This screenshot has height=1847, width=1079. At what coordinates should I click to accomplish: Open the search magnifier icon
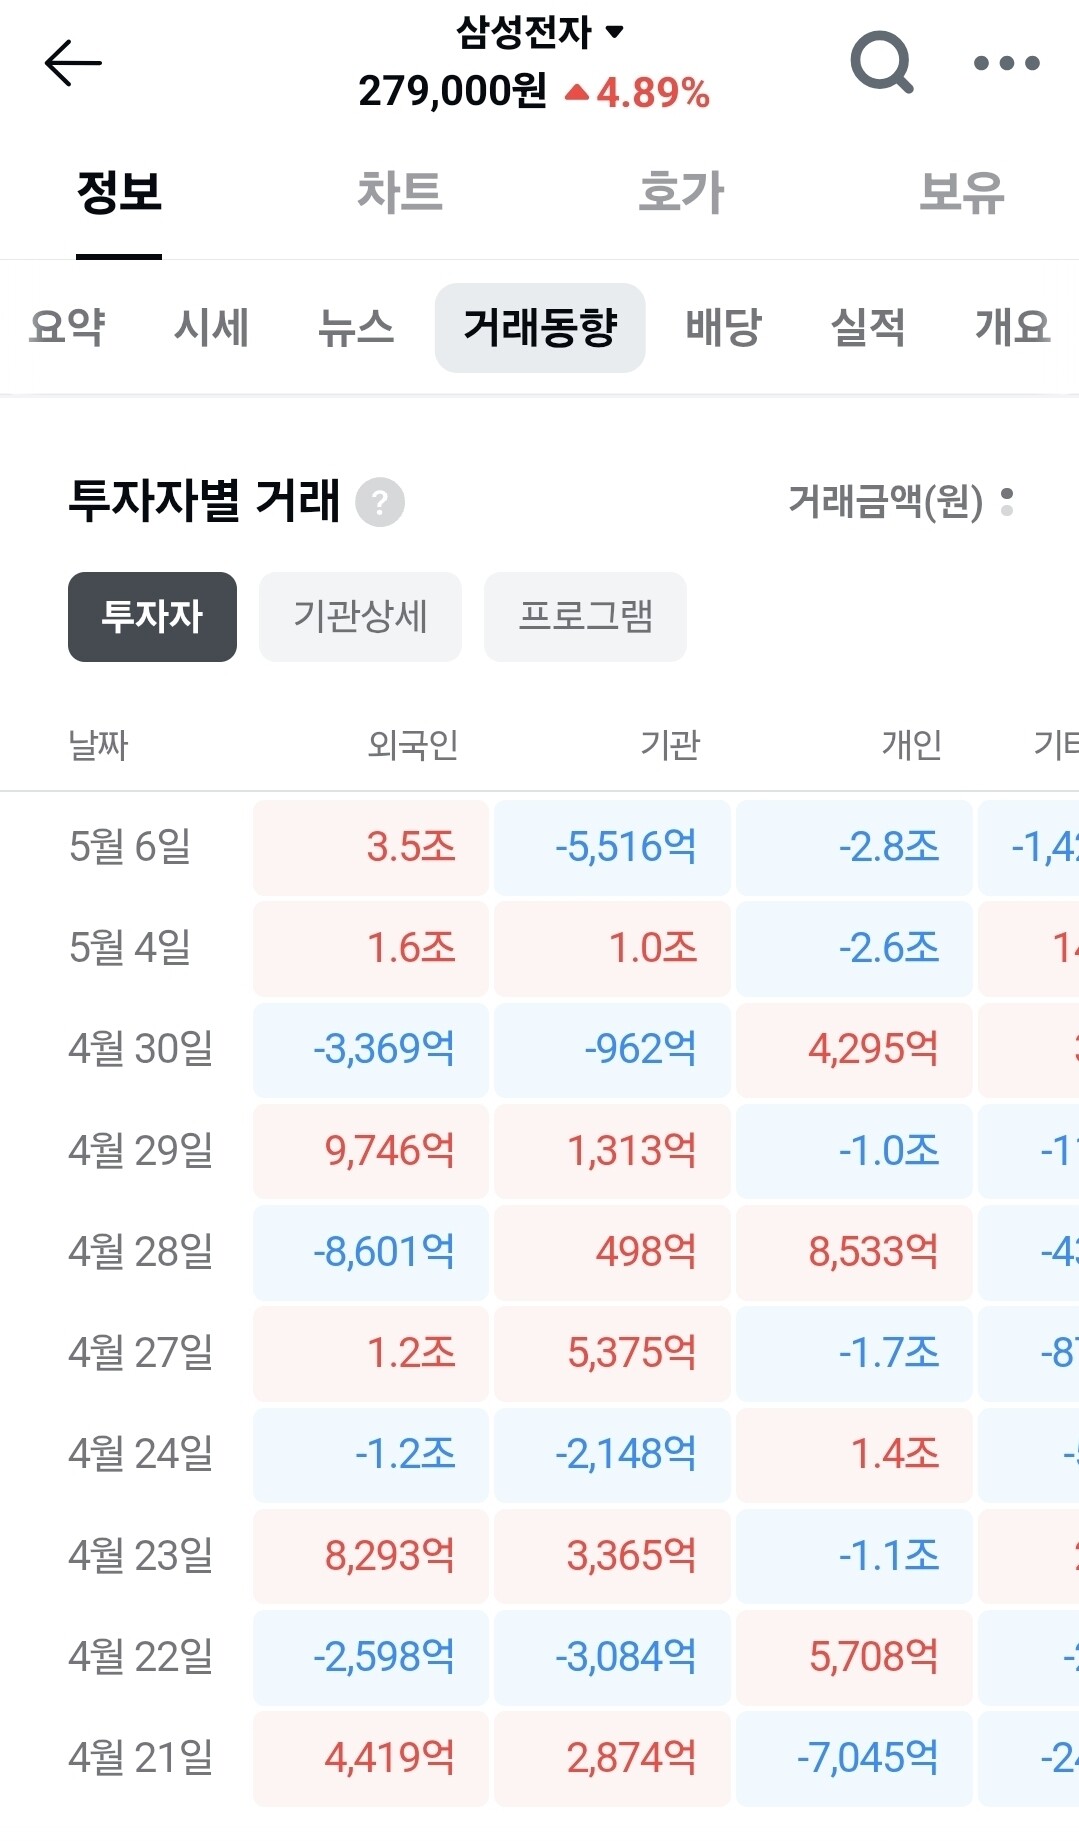pyautogui.click(x=882, y=62)
